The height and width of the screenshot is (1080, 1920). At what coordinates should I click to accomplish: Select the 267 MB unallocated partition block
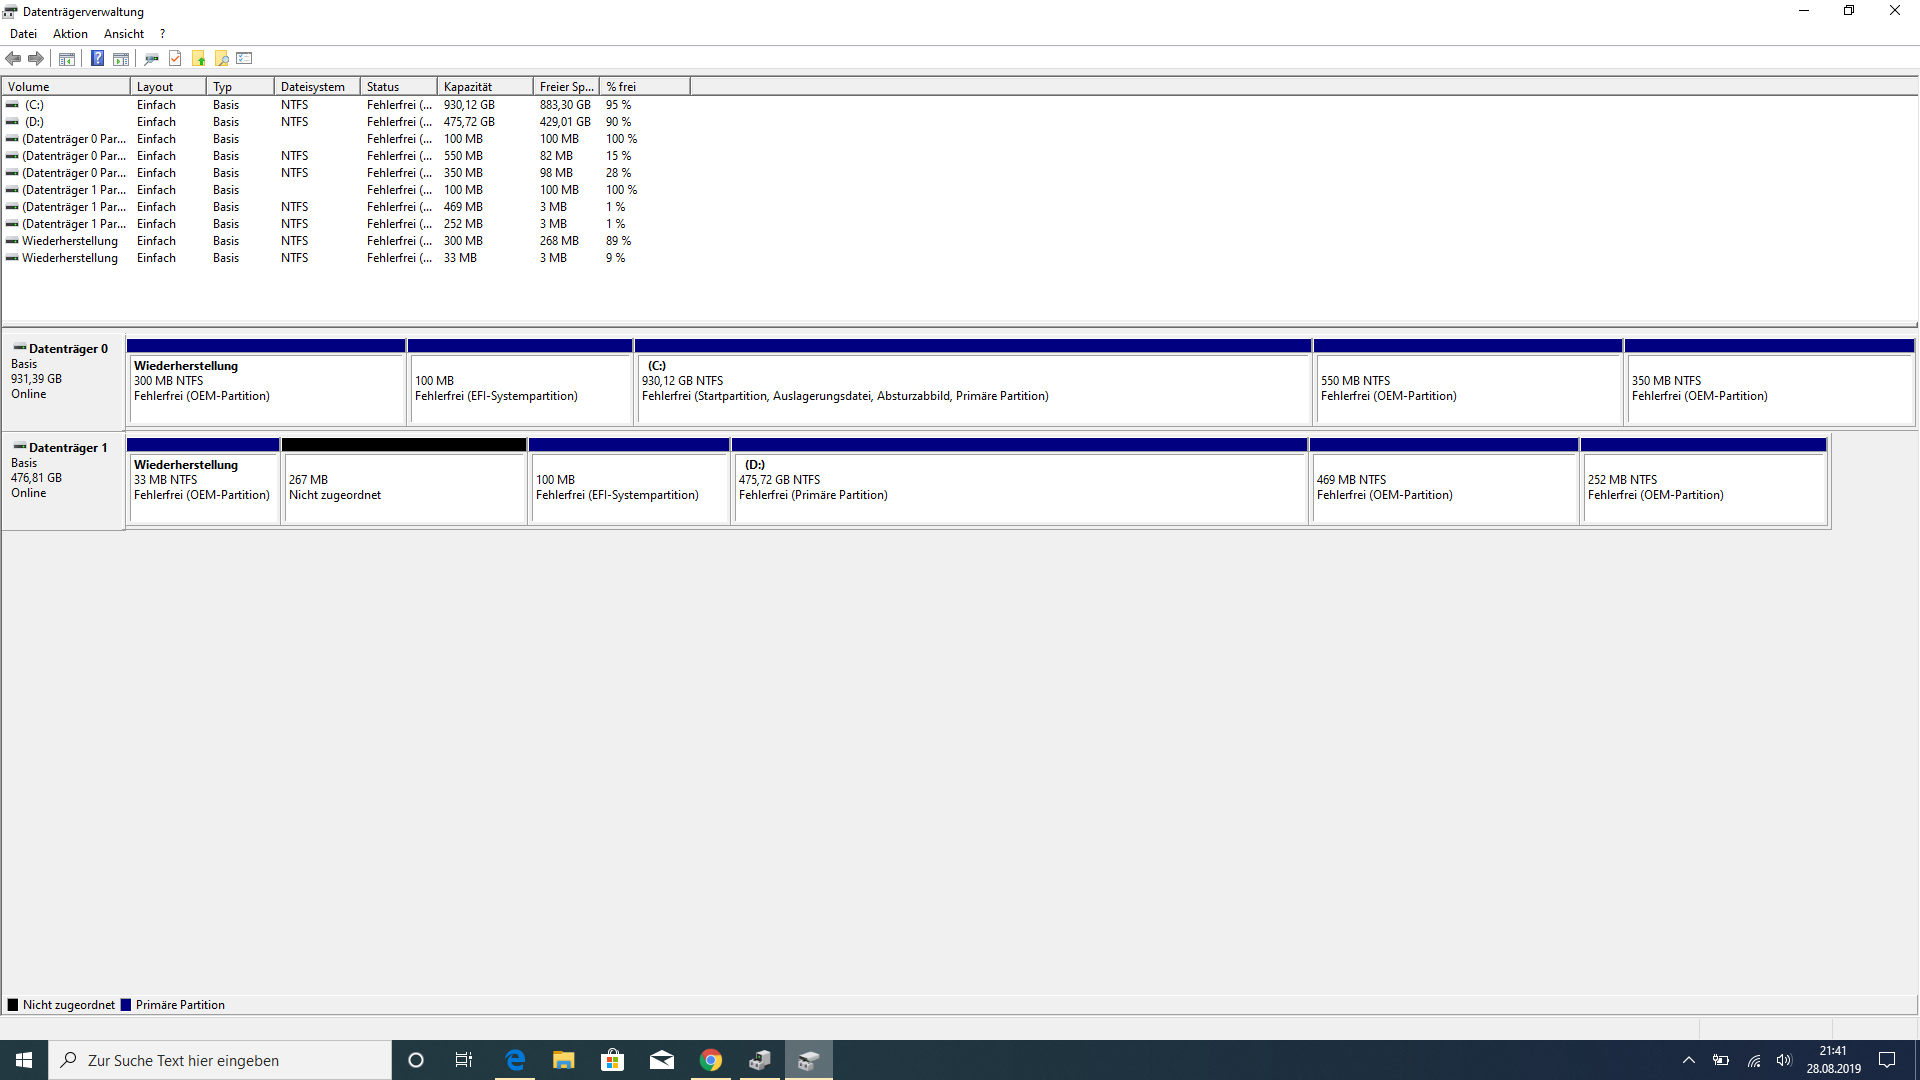pos(404,487)
